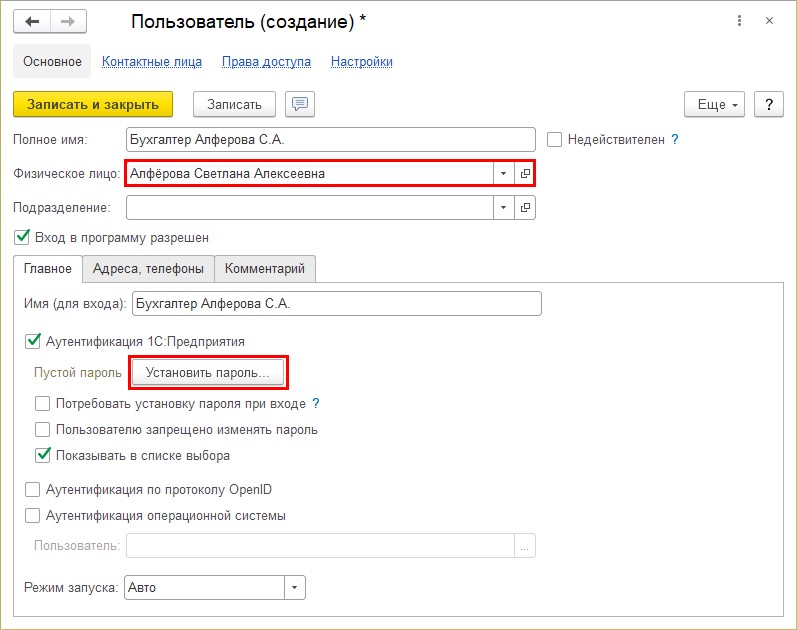The height and width of the screenshot is (630, 797).
Task: Switch to the Основное section
Action: pos(52,62)
